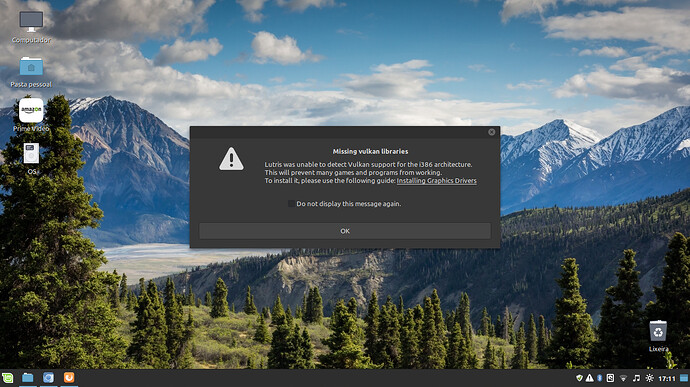The image size is (690, 387).
Task: Close the Missing vulkan libraries dialog
Action: pyautogui.click(x=492, y=132)
